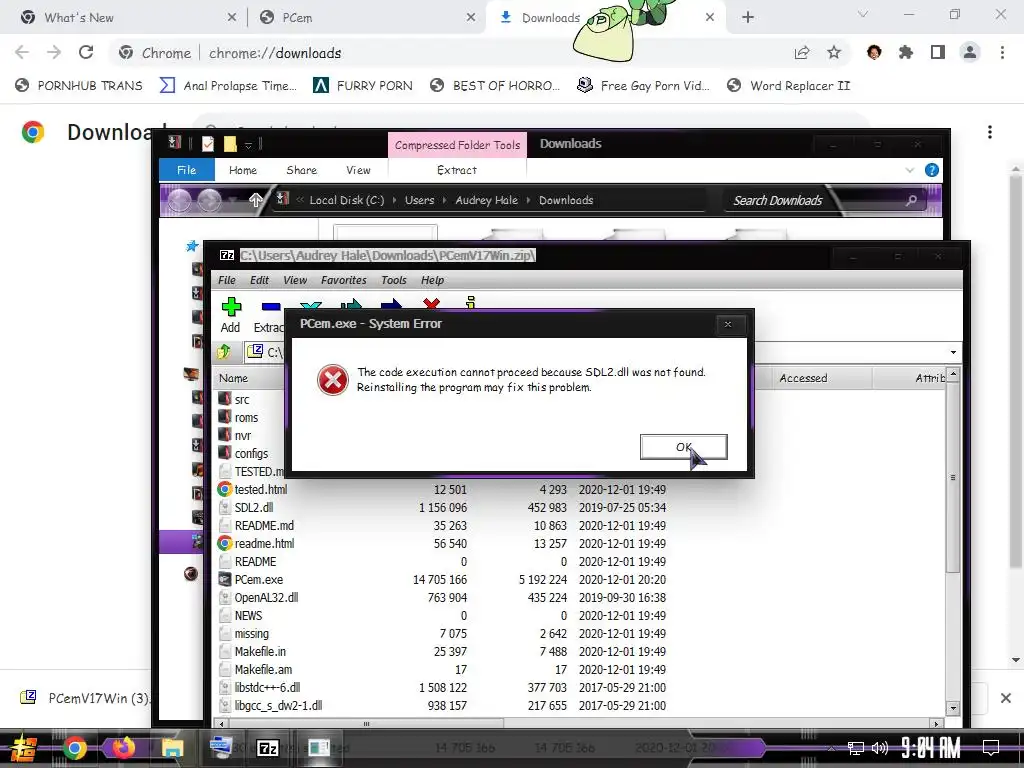Select SDL2.dll in the 7-Zip list
Viewport: 1024px width, 768px height.
coord(254,507)
